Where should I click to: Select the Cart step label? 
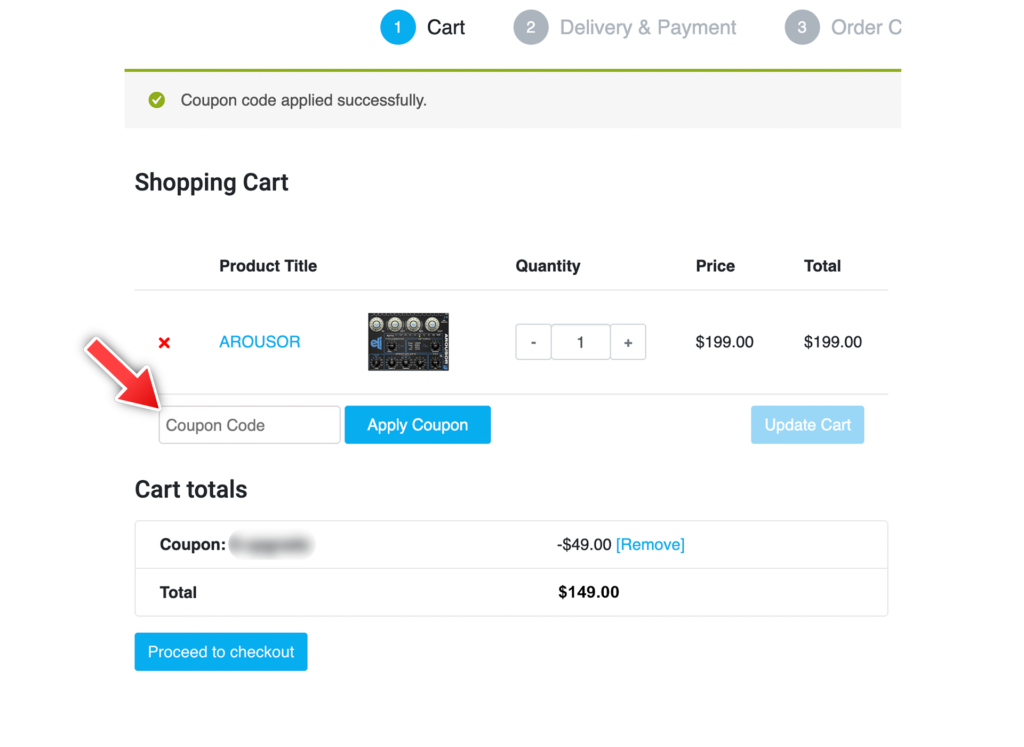(446, 27)
